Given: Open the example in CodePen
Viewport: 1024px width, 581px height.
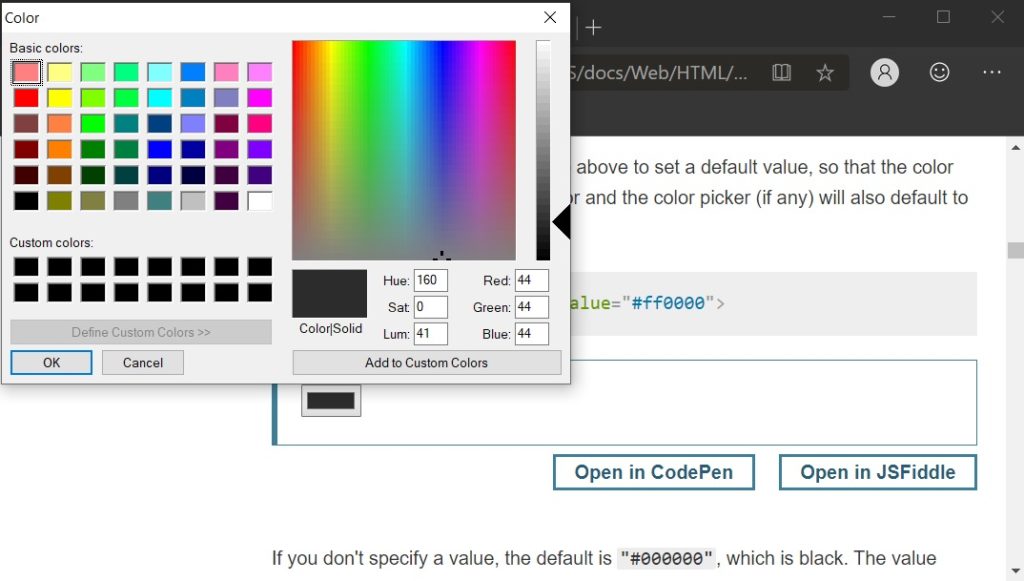Looking at the screenshot, I should point(653,472).
